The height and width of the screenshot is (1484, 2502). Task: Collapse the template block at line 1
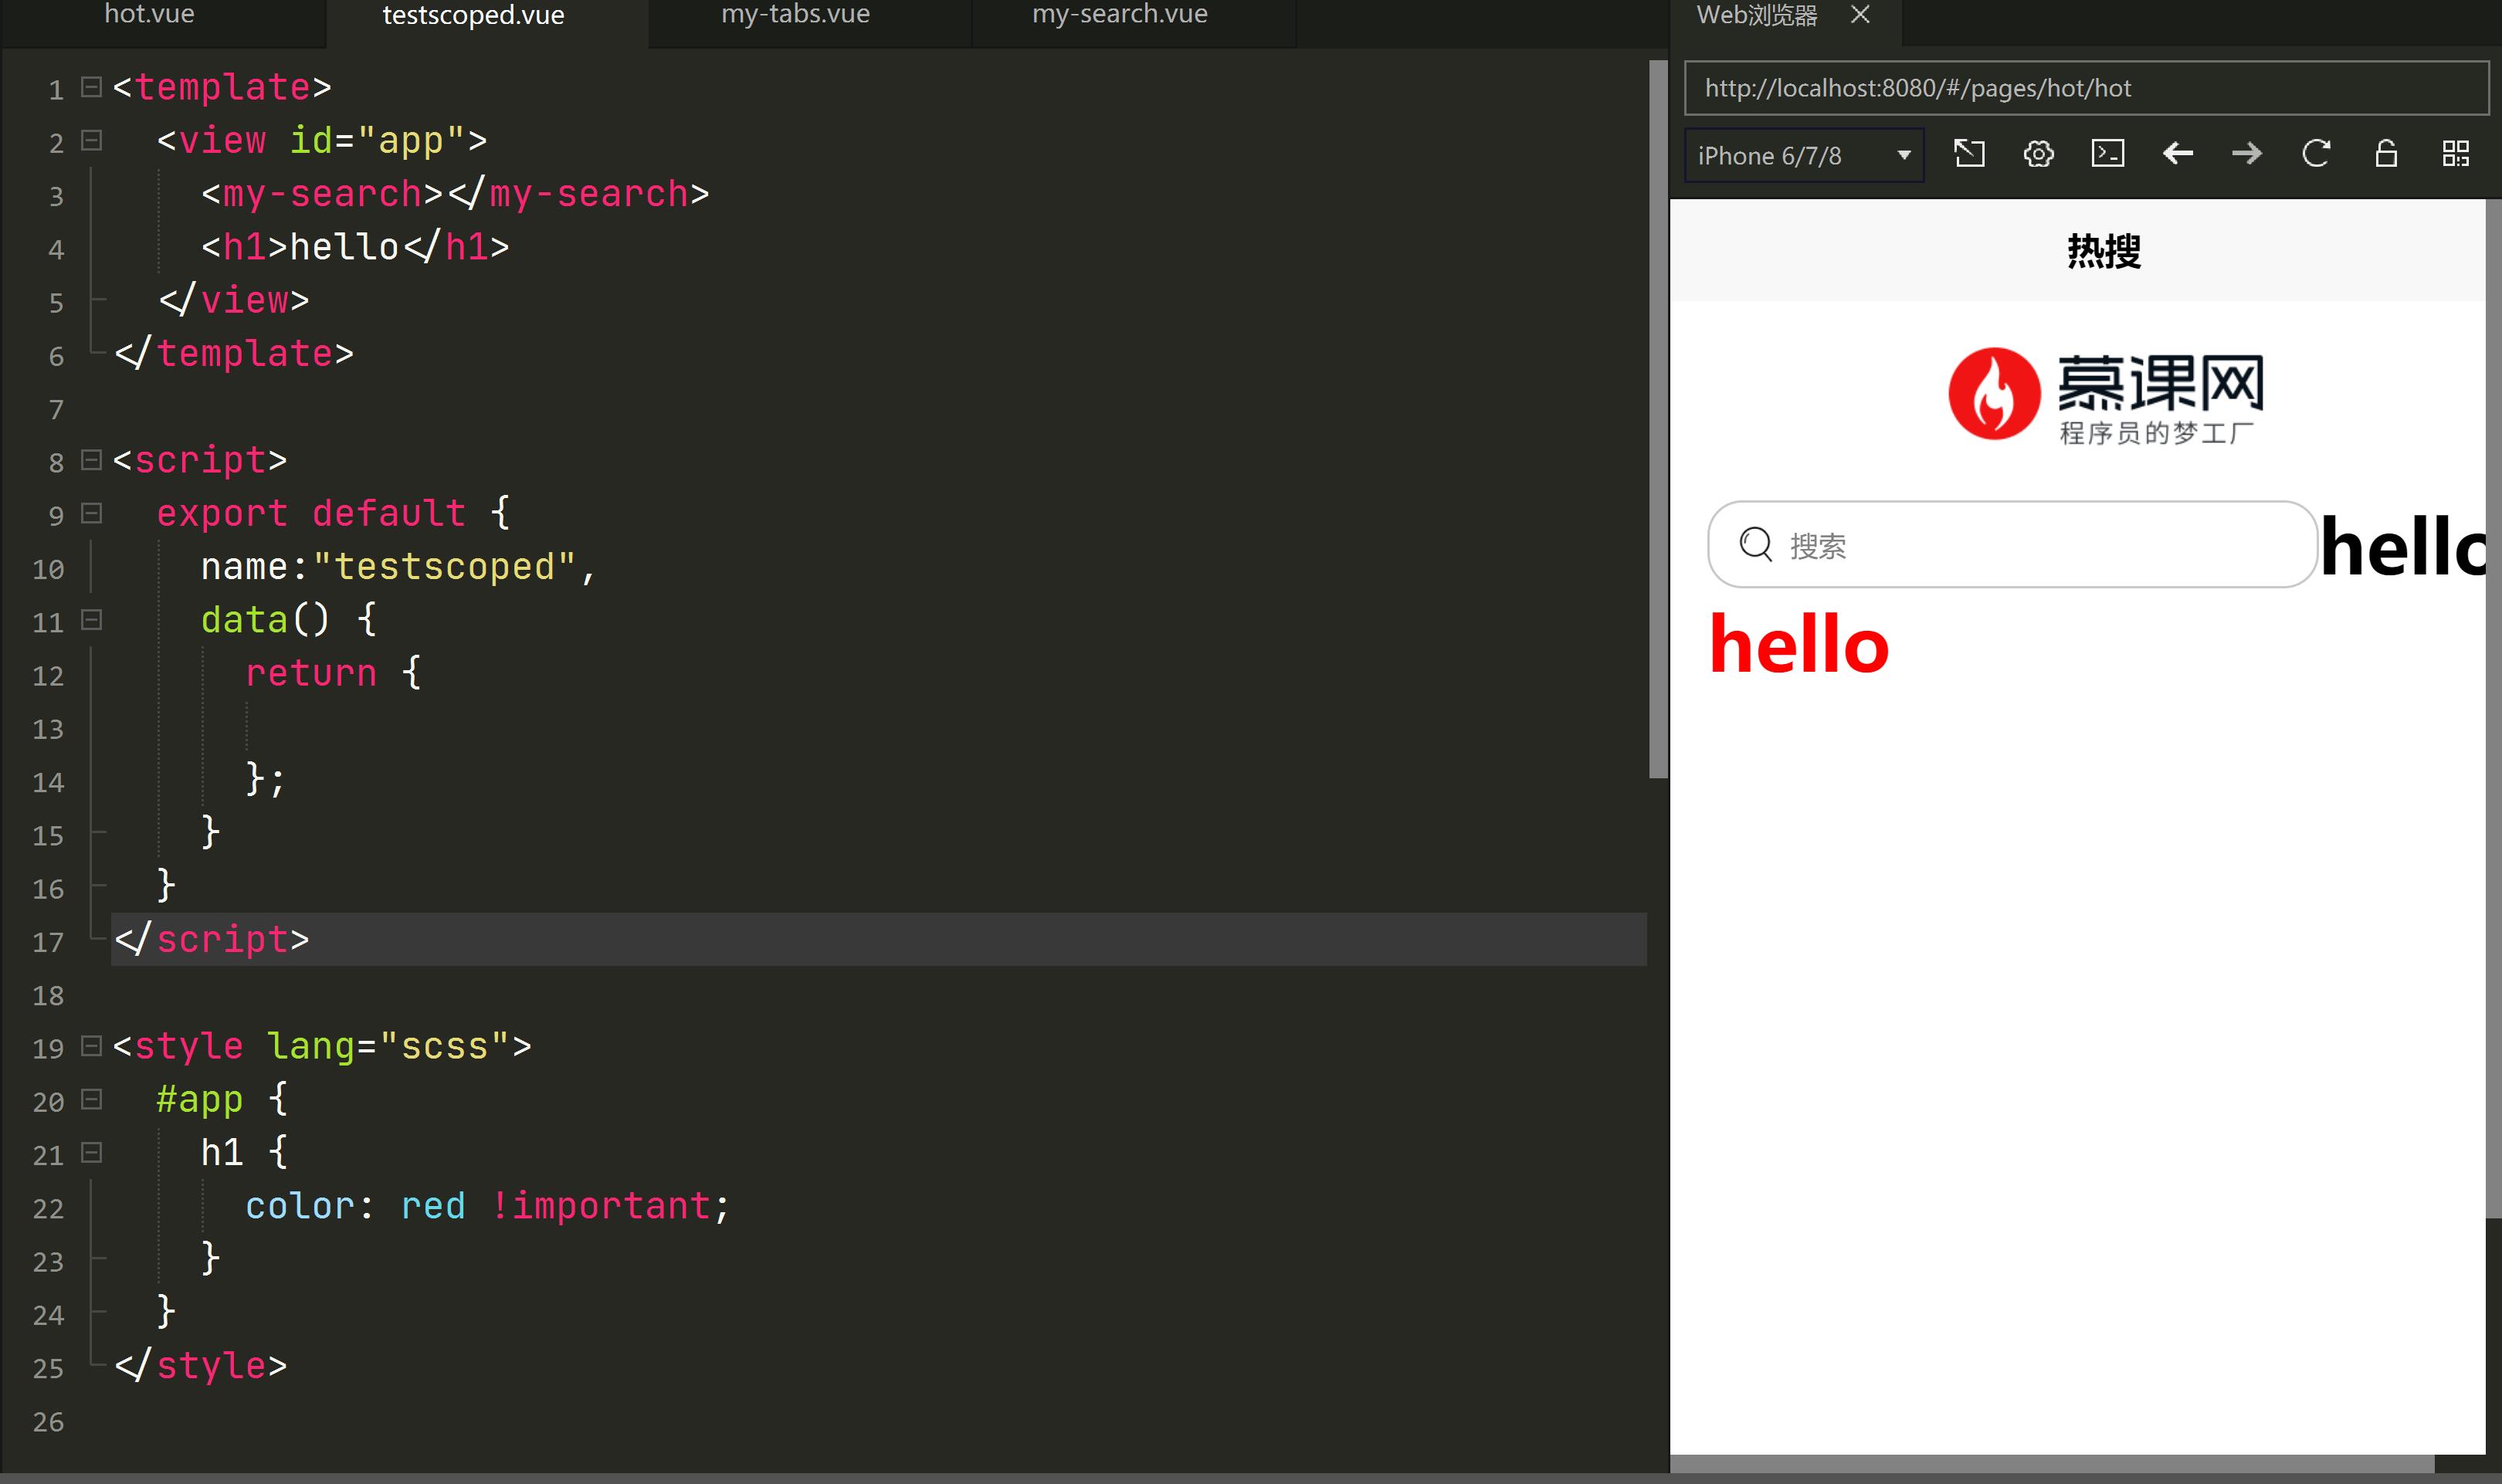(x=91, y=87)
